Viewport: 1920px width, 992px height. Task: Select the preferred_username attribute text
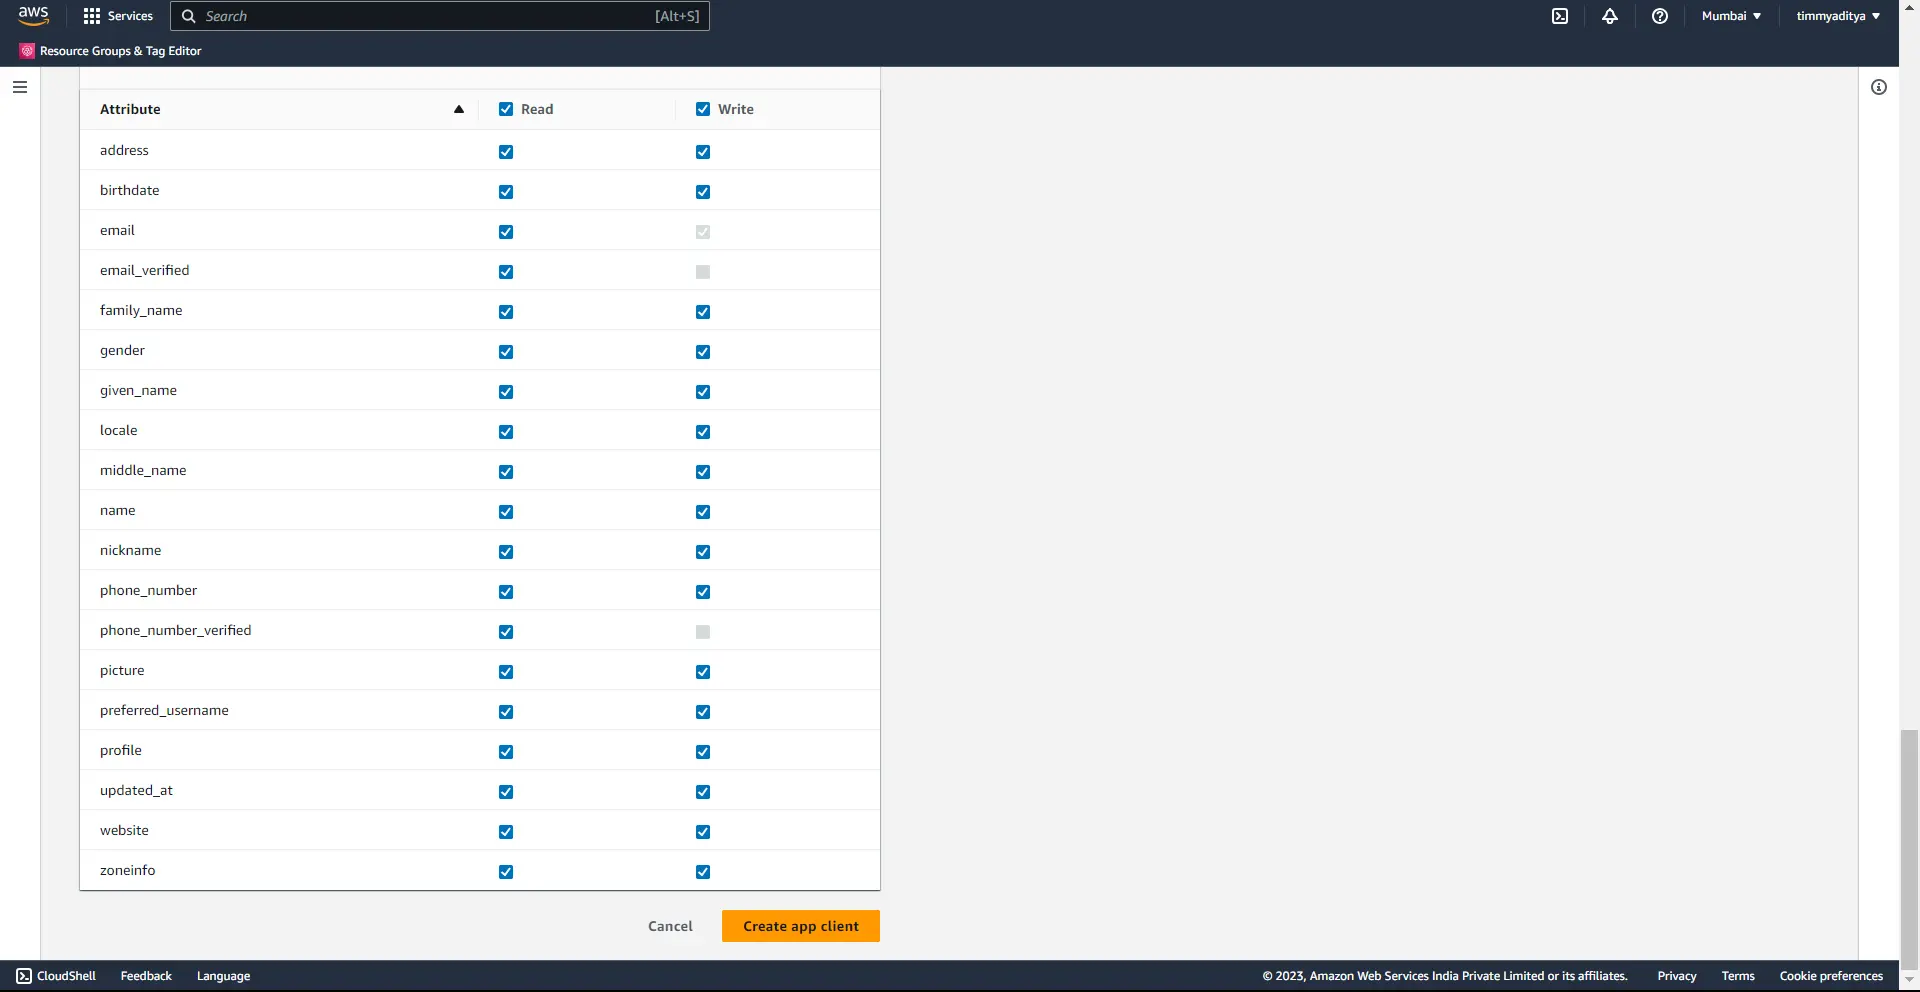point(164,710)
